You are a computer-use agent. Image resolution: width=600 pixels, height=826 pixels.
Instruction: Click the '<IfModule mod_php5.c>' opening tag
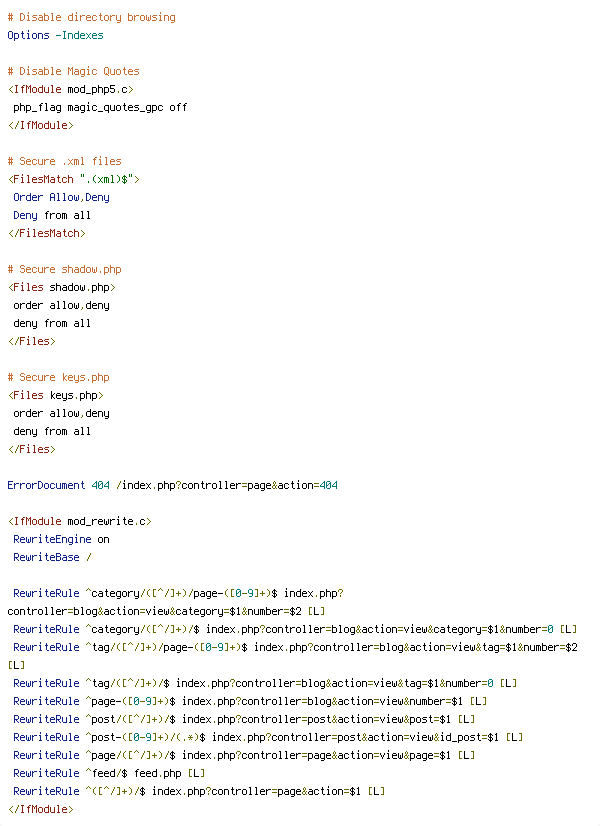71,89
